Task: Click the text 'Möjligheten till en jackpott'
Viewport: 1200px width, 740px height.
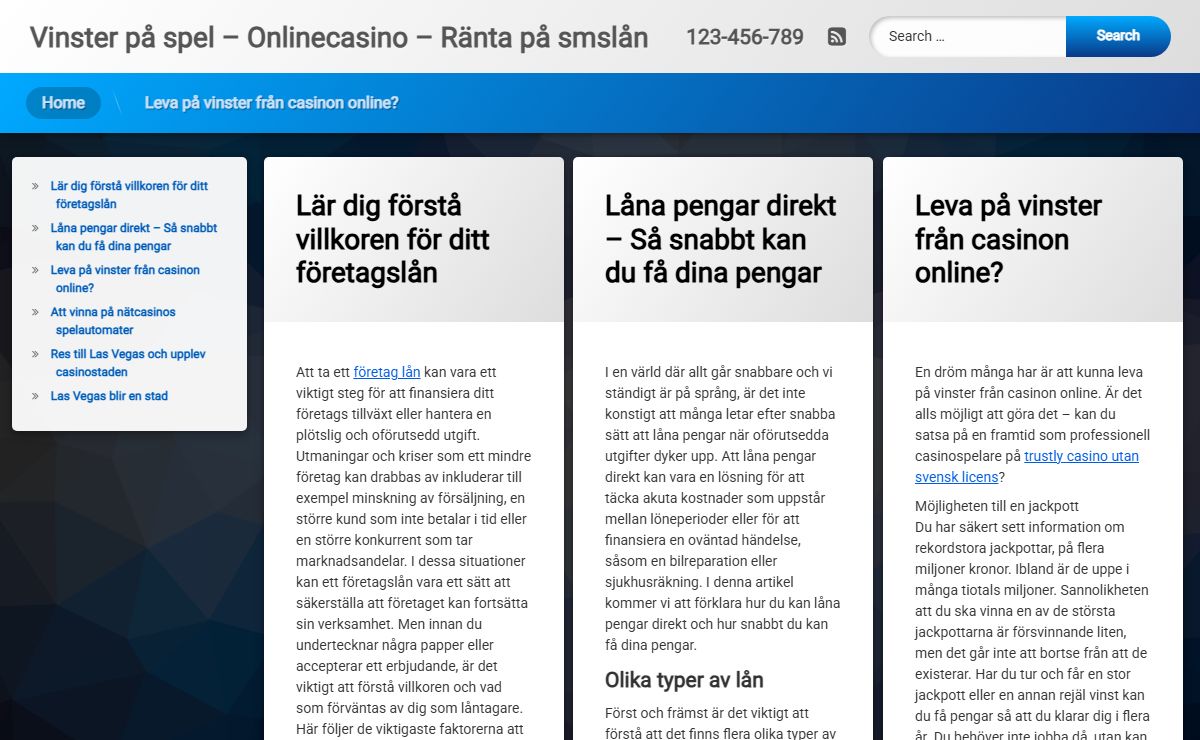Action: click(x=997, y=506)
